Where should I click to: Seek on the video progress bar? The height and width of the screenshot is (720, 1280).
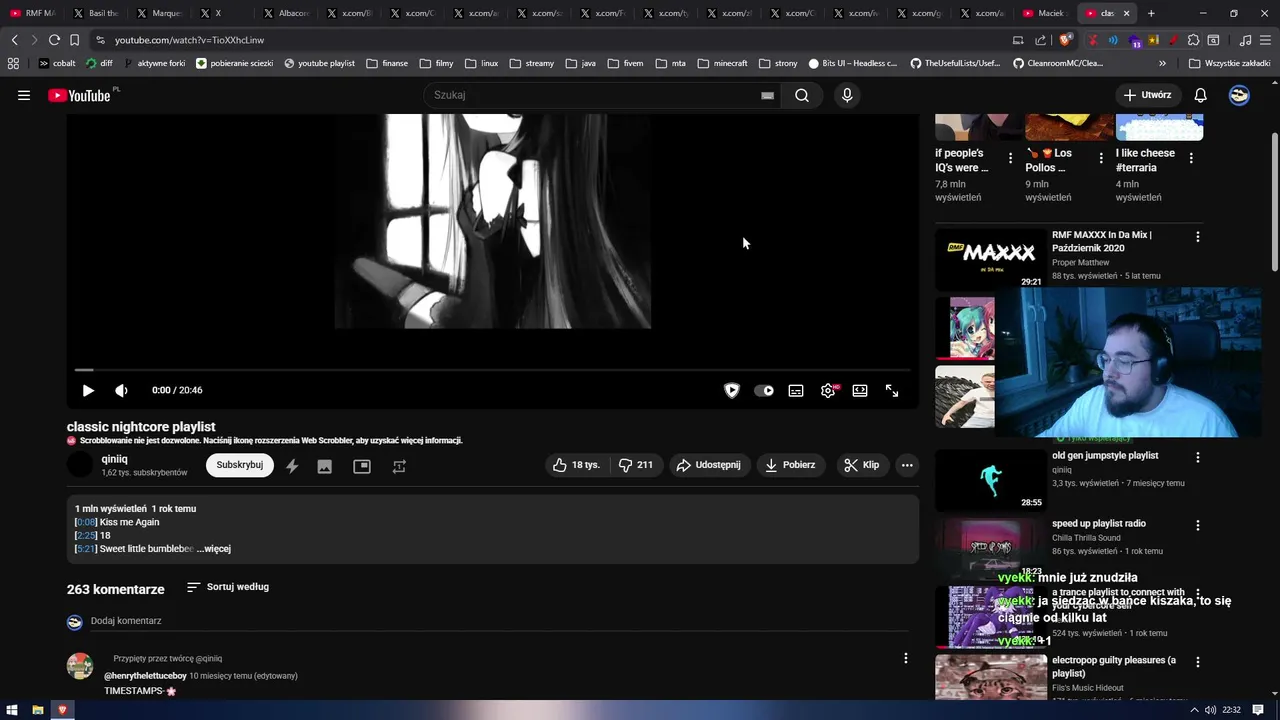tap(492, 370)
